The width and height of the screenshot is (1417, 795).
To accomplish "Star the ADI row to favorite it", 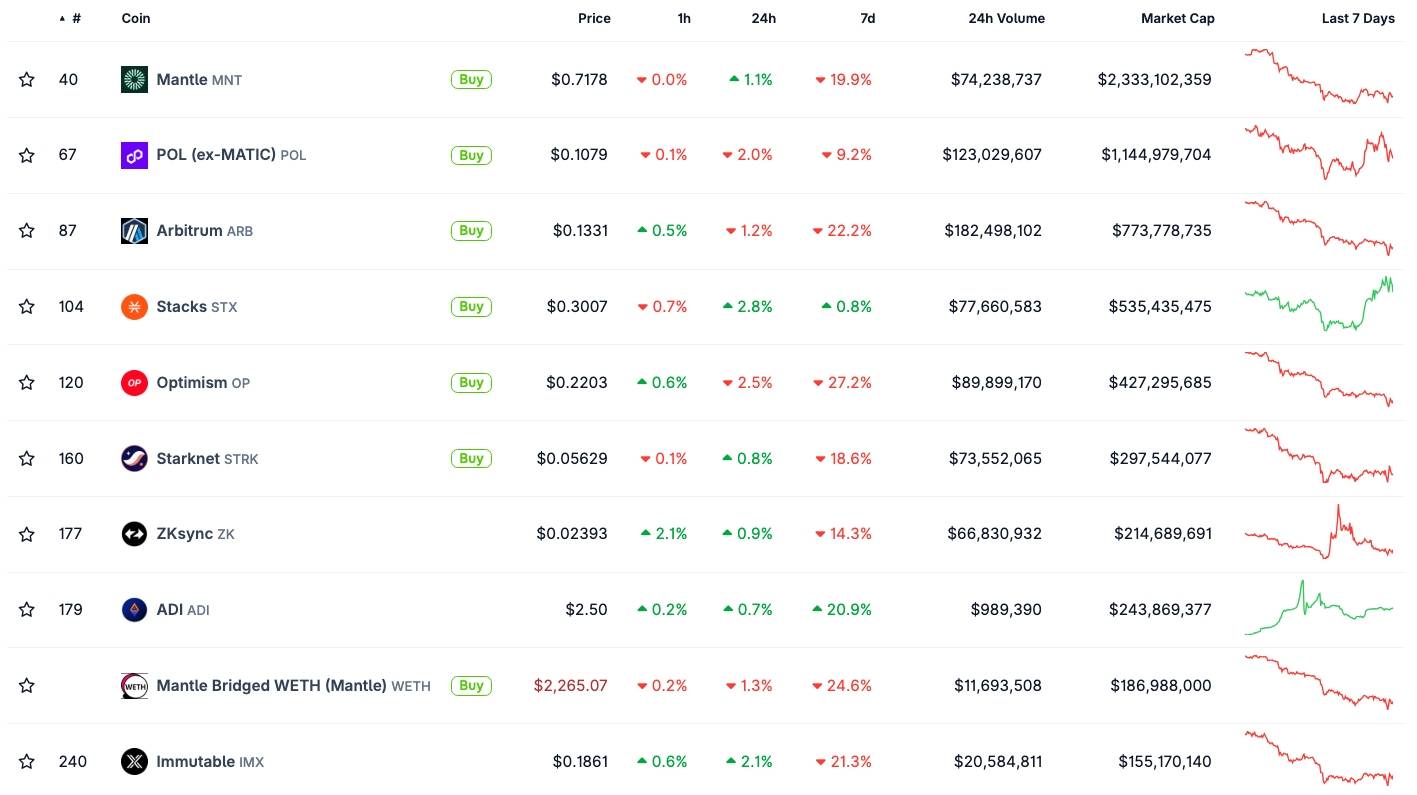I will click(x=26, y=609).
